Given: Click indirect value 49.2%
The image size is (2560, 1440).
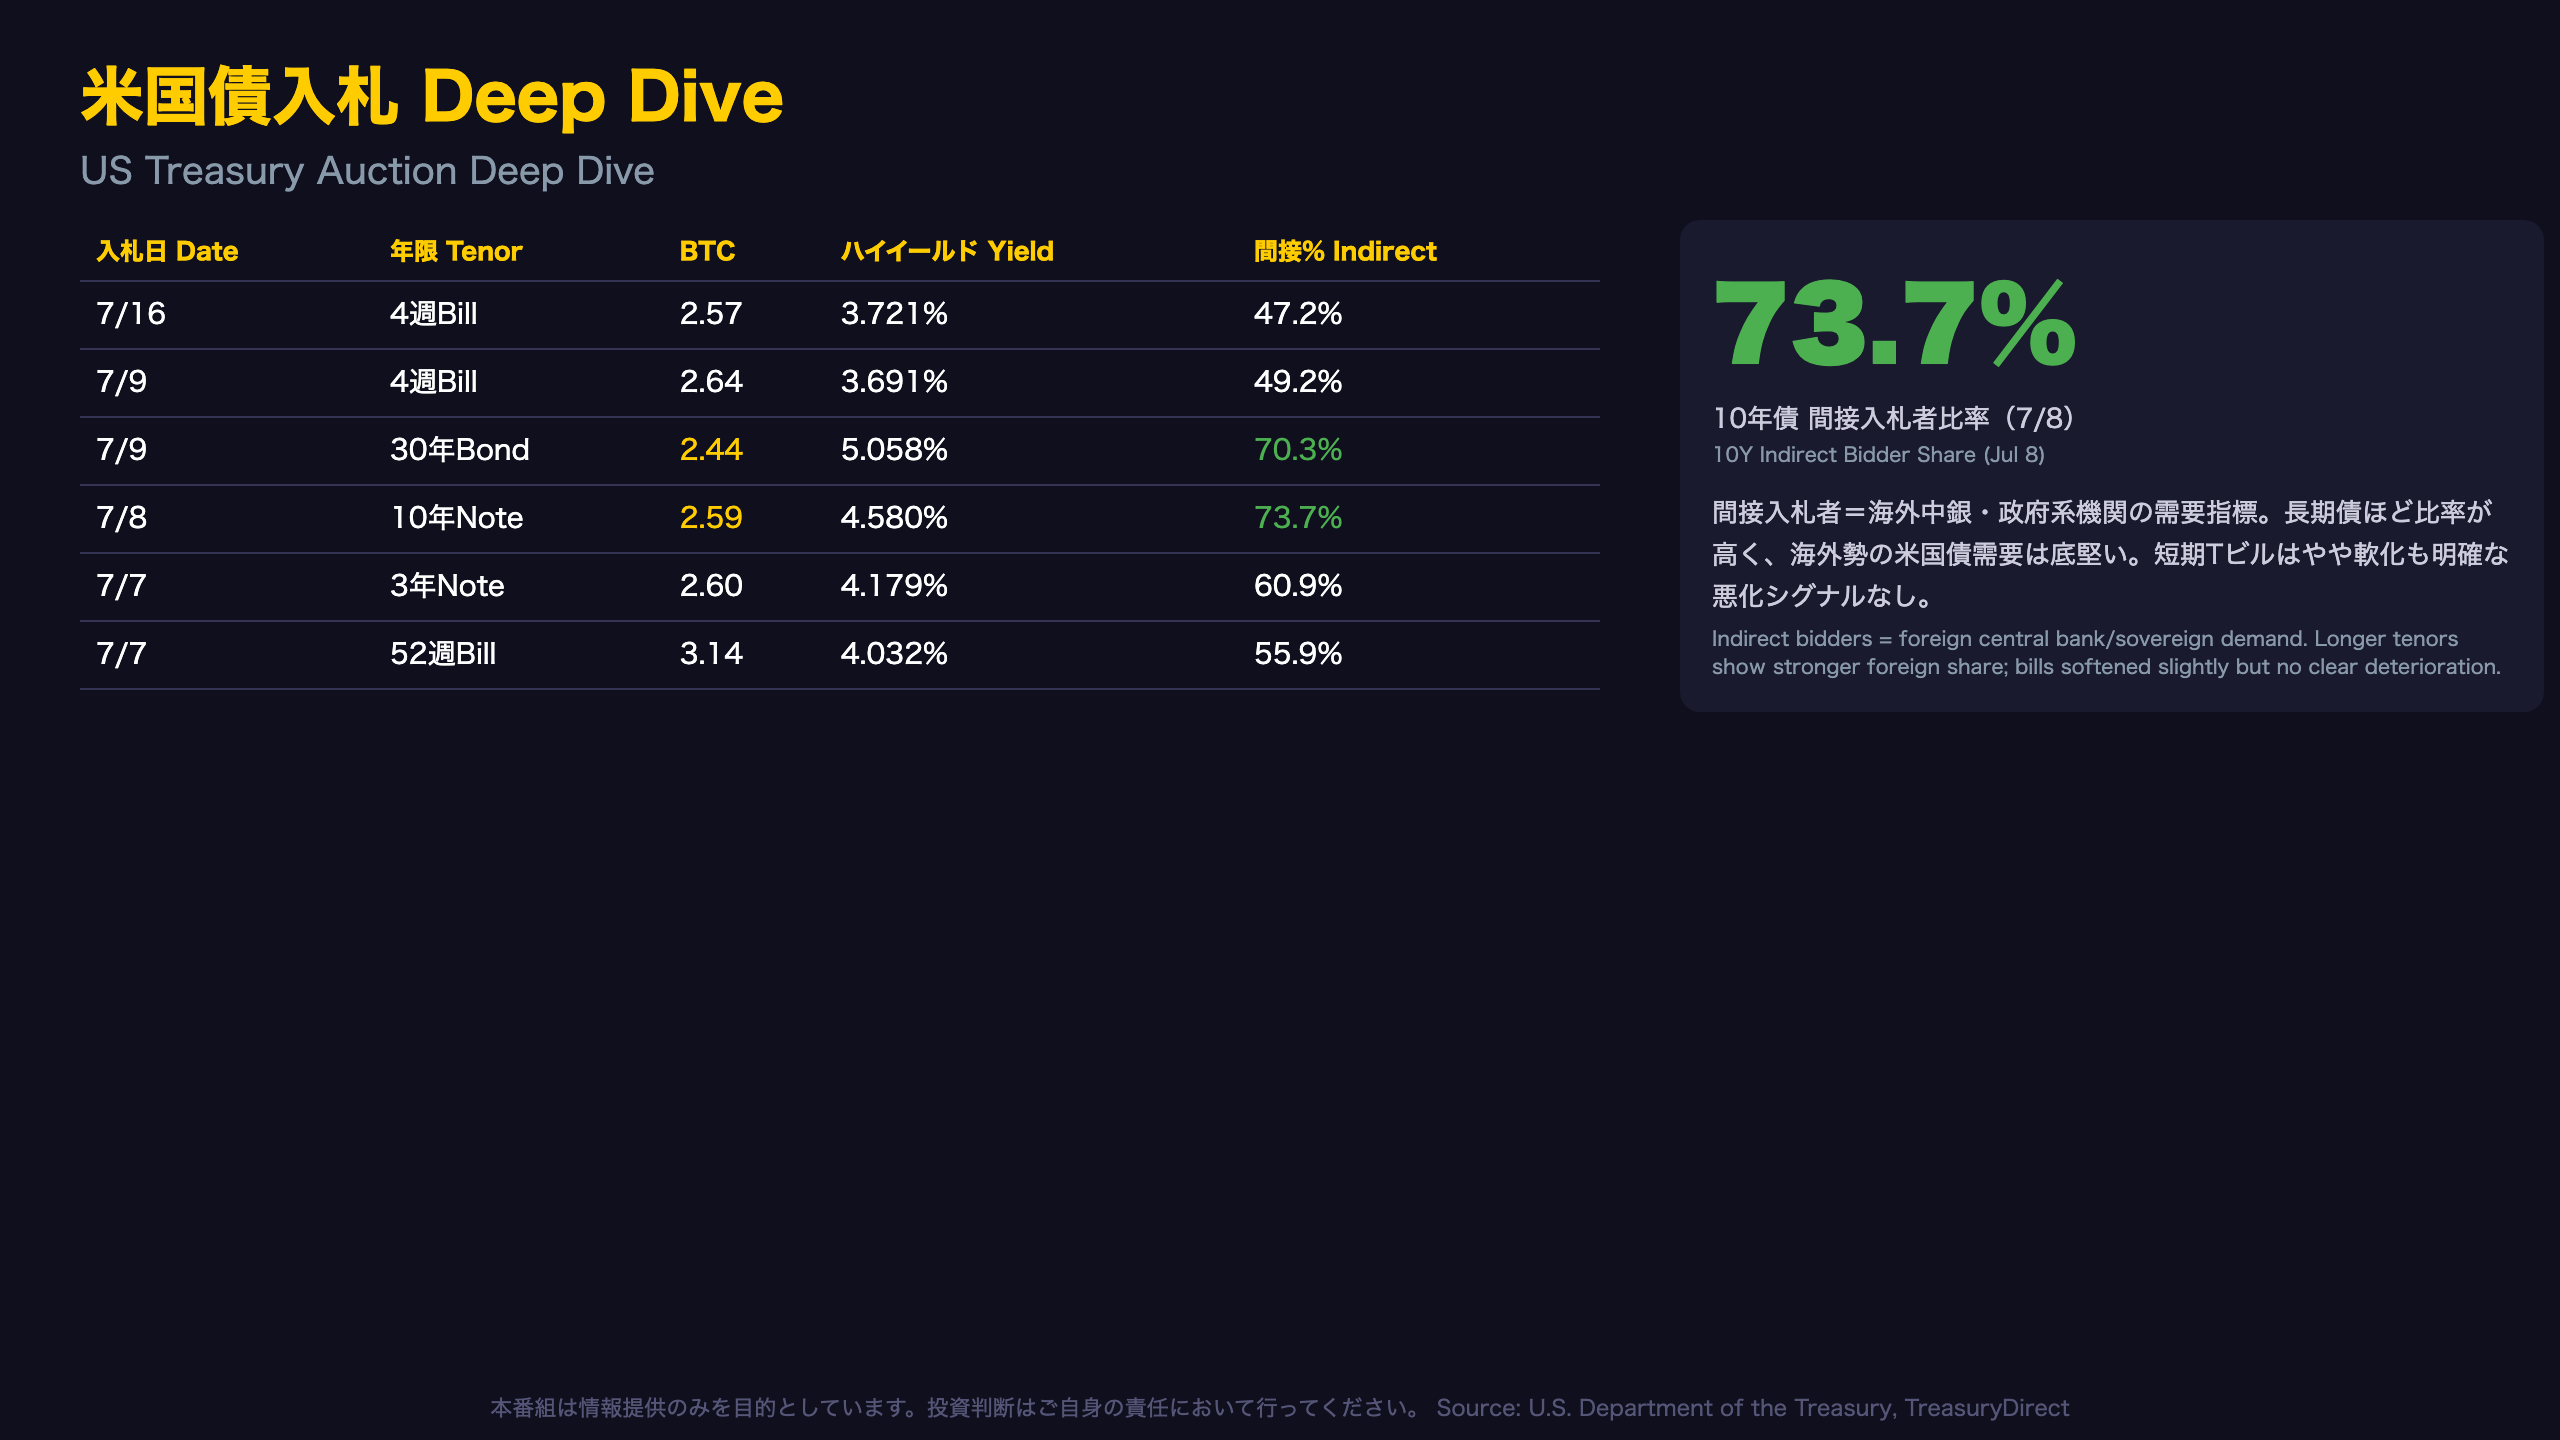Looking at the screenshot, I should (1298, 382).
